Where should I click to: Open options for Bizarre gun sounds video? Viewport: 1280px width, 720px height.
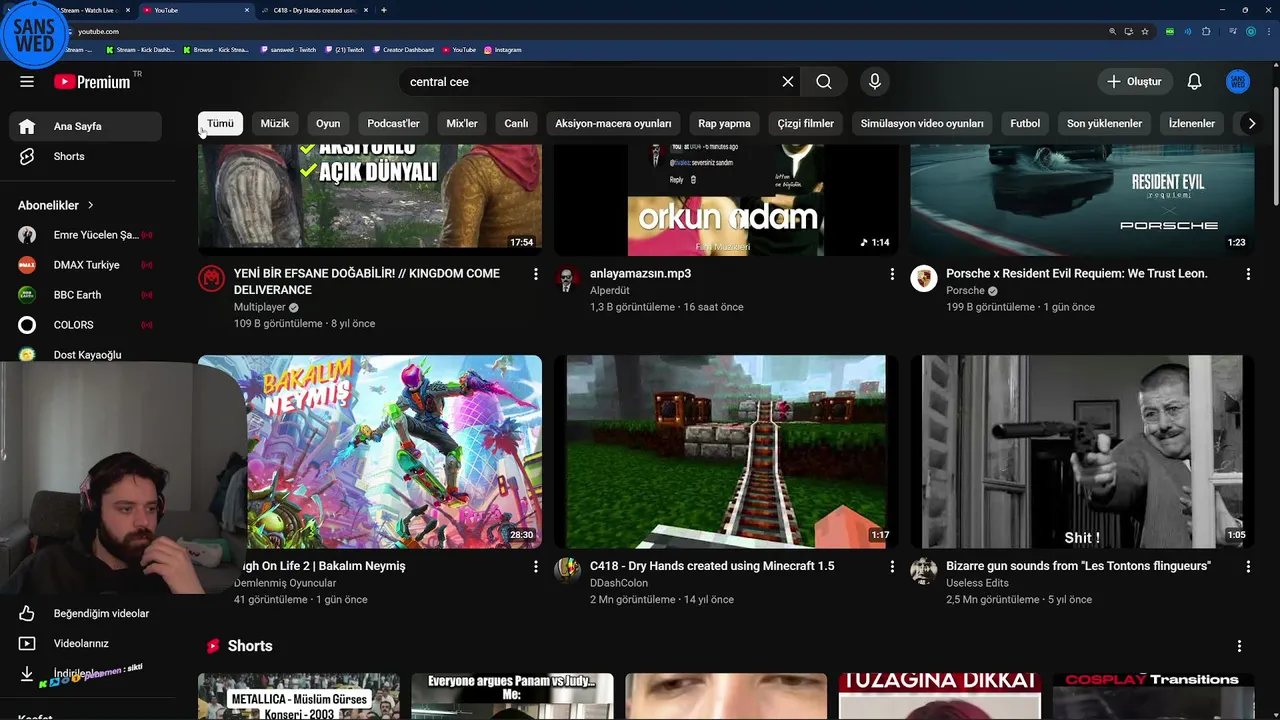1248,566
